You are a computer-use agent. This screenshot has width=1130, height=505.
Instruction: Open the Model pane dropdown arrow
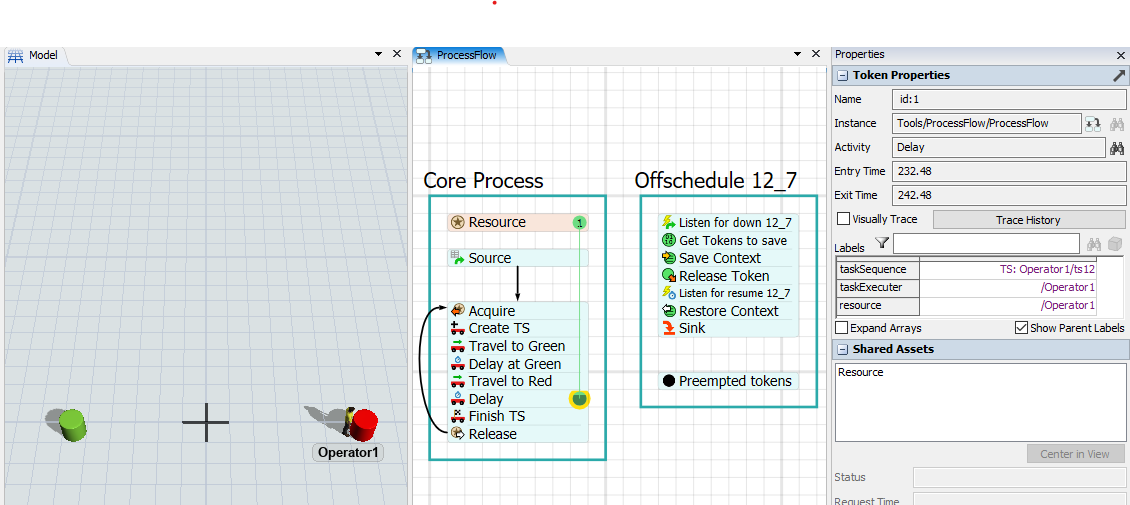click(378, 54)
